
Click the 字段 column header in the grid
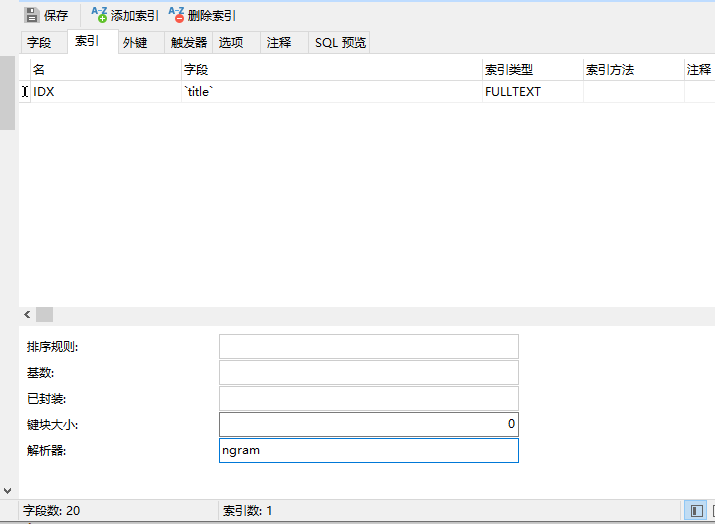tap(332, 69)
